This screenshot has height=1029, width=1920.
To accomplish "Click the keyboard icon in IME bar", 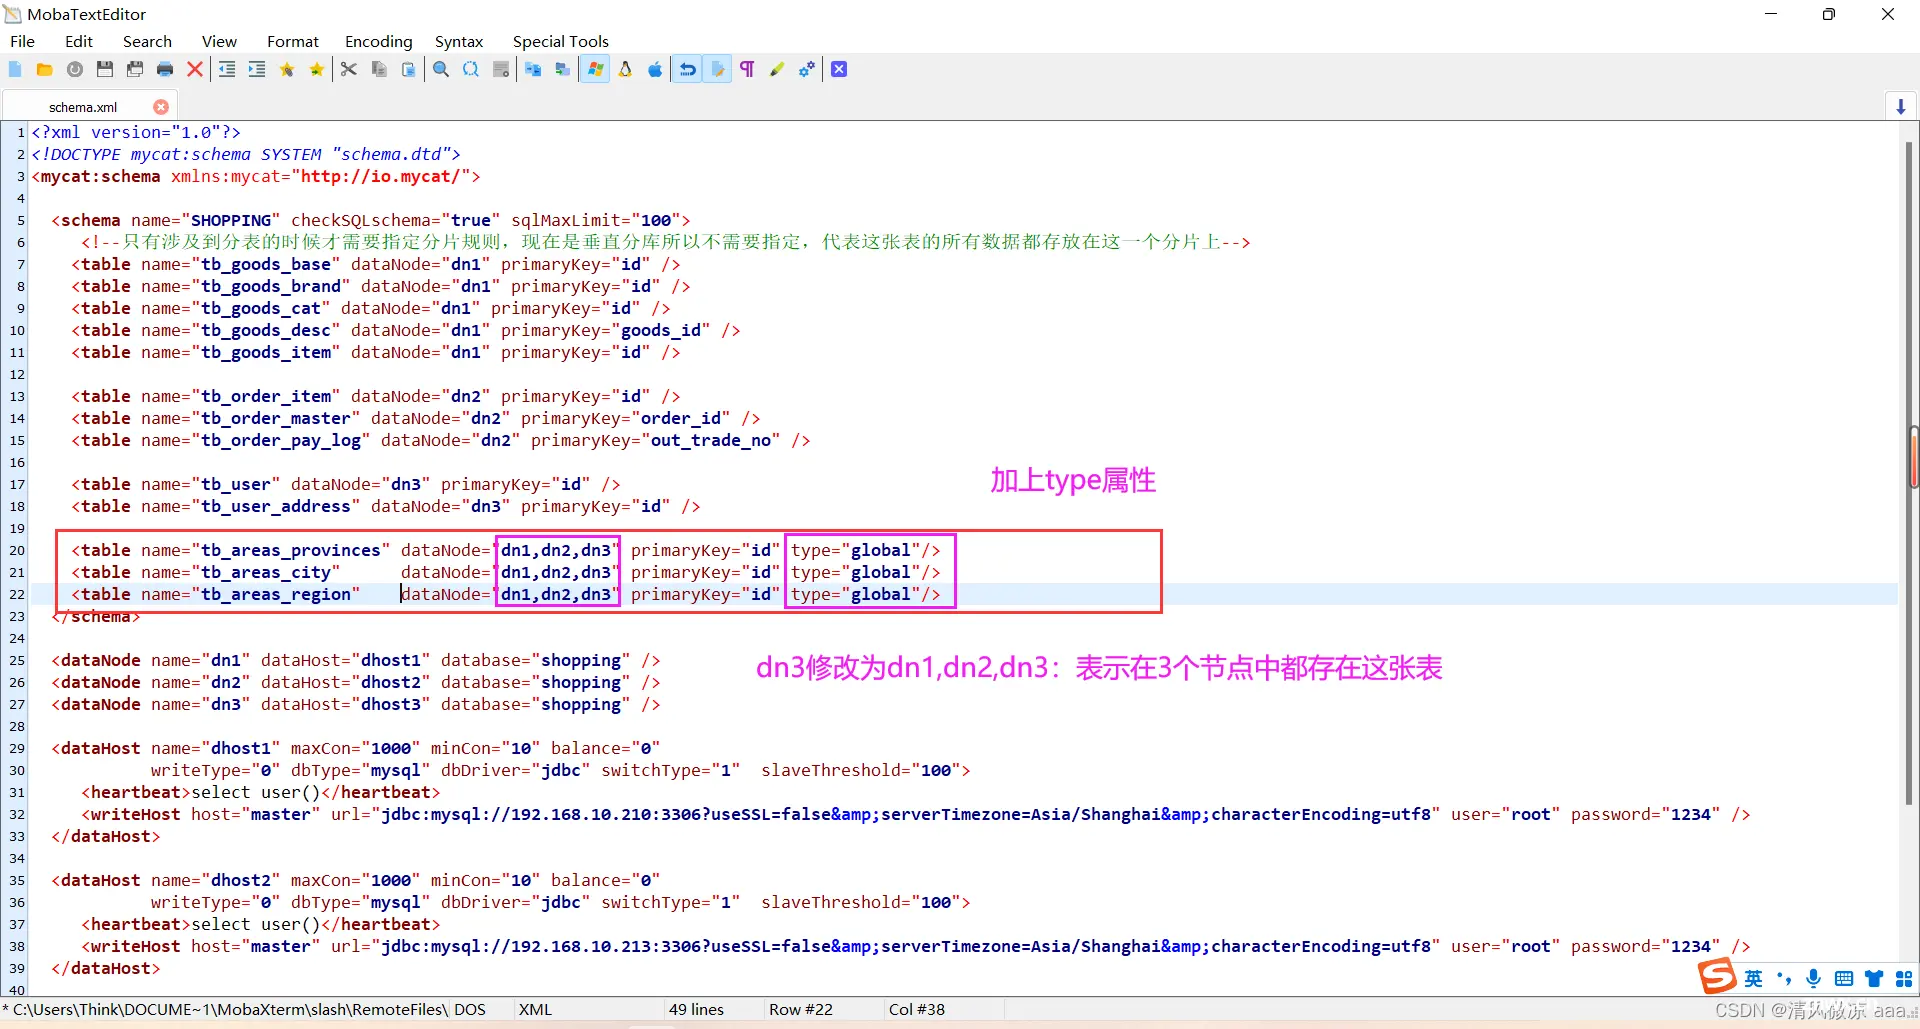I will [1844, 979].
